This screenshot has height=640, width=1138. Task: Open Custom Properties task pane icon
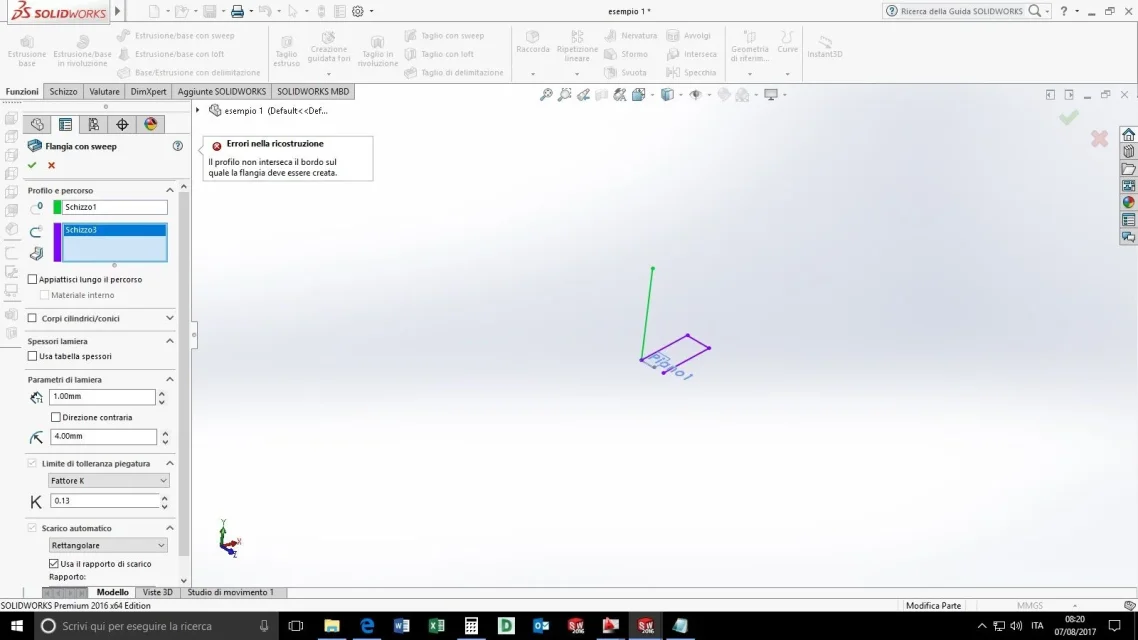point(1128,220)
